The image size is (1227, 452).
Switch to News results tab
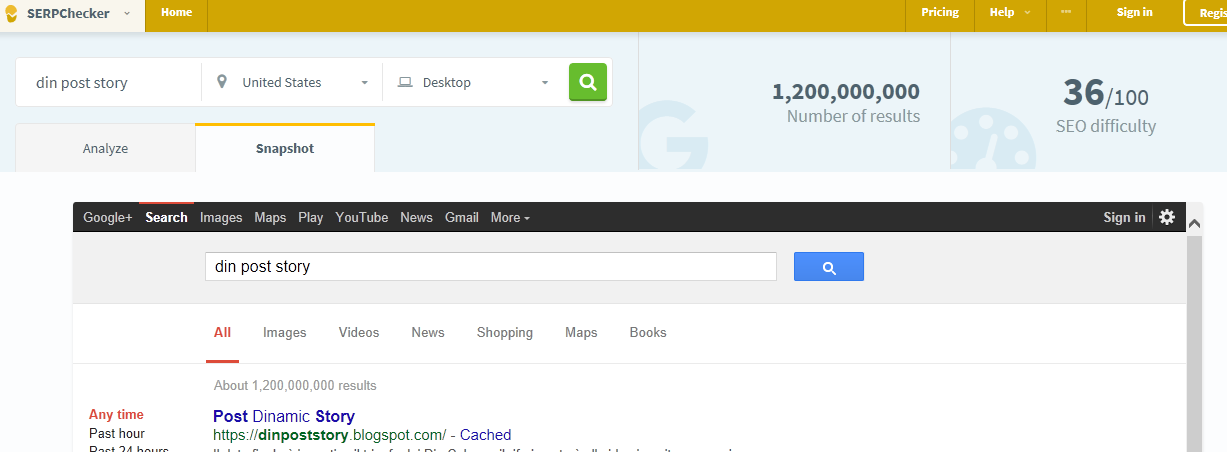[x=428, y=332]
